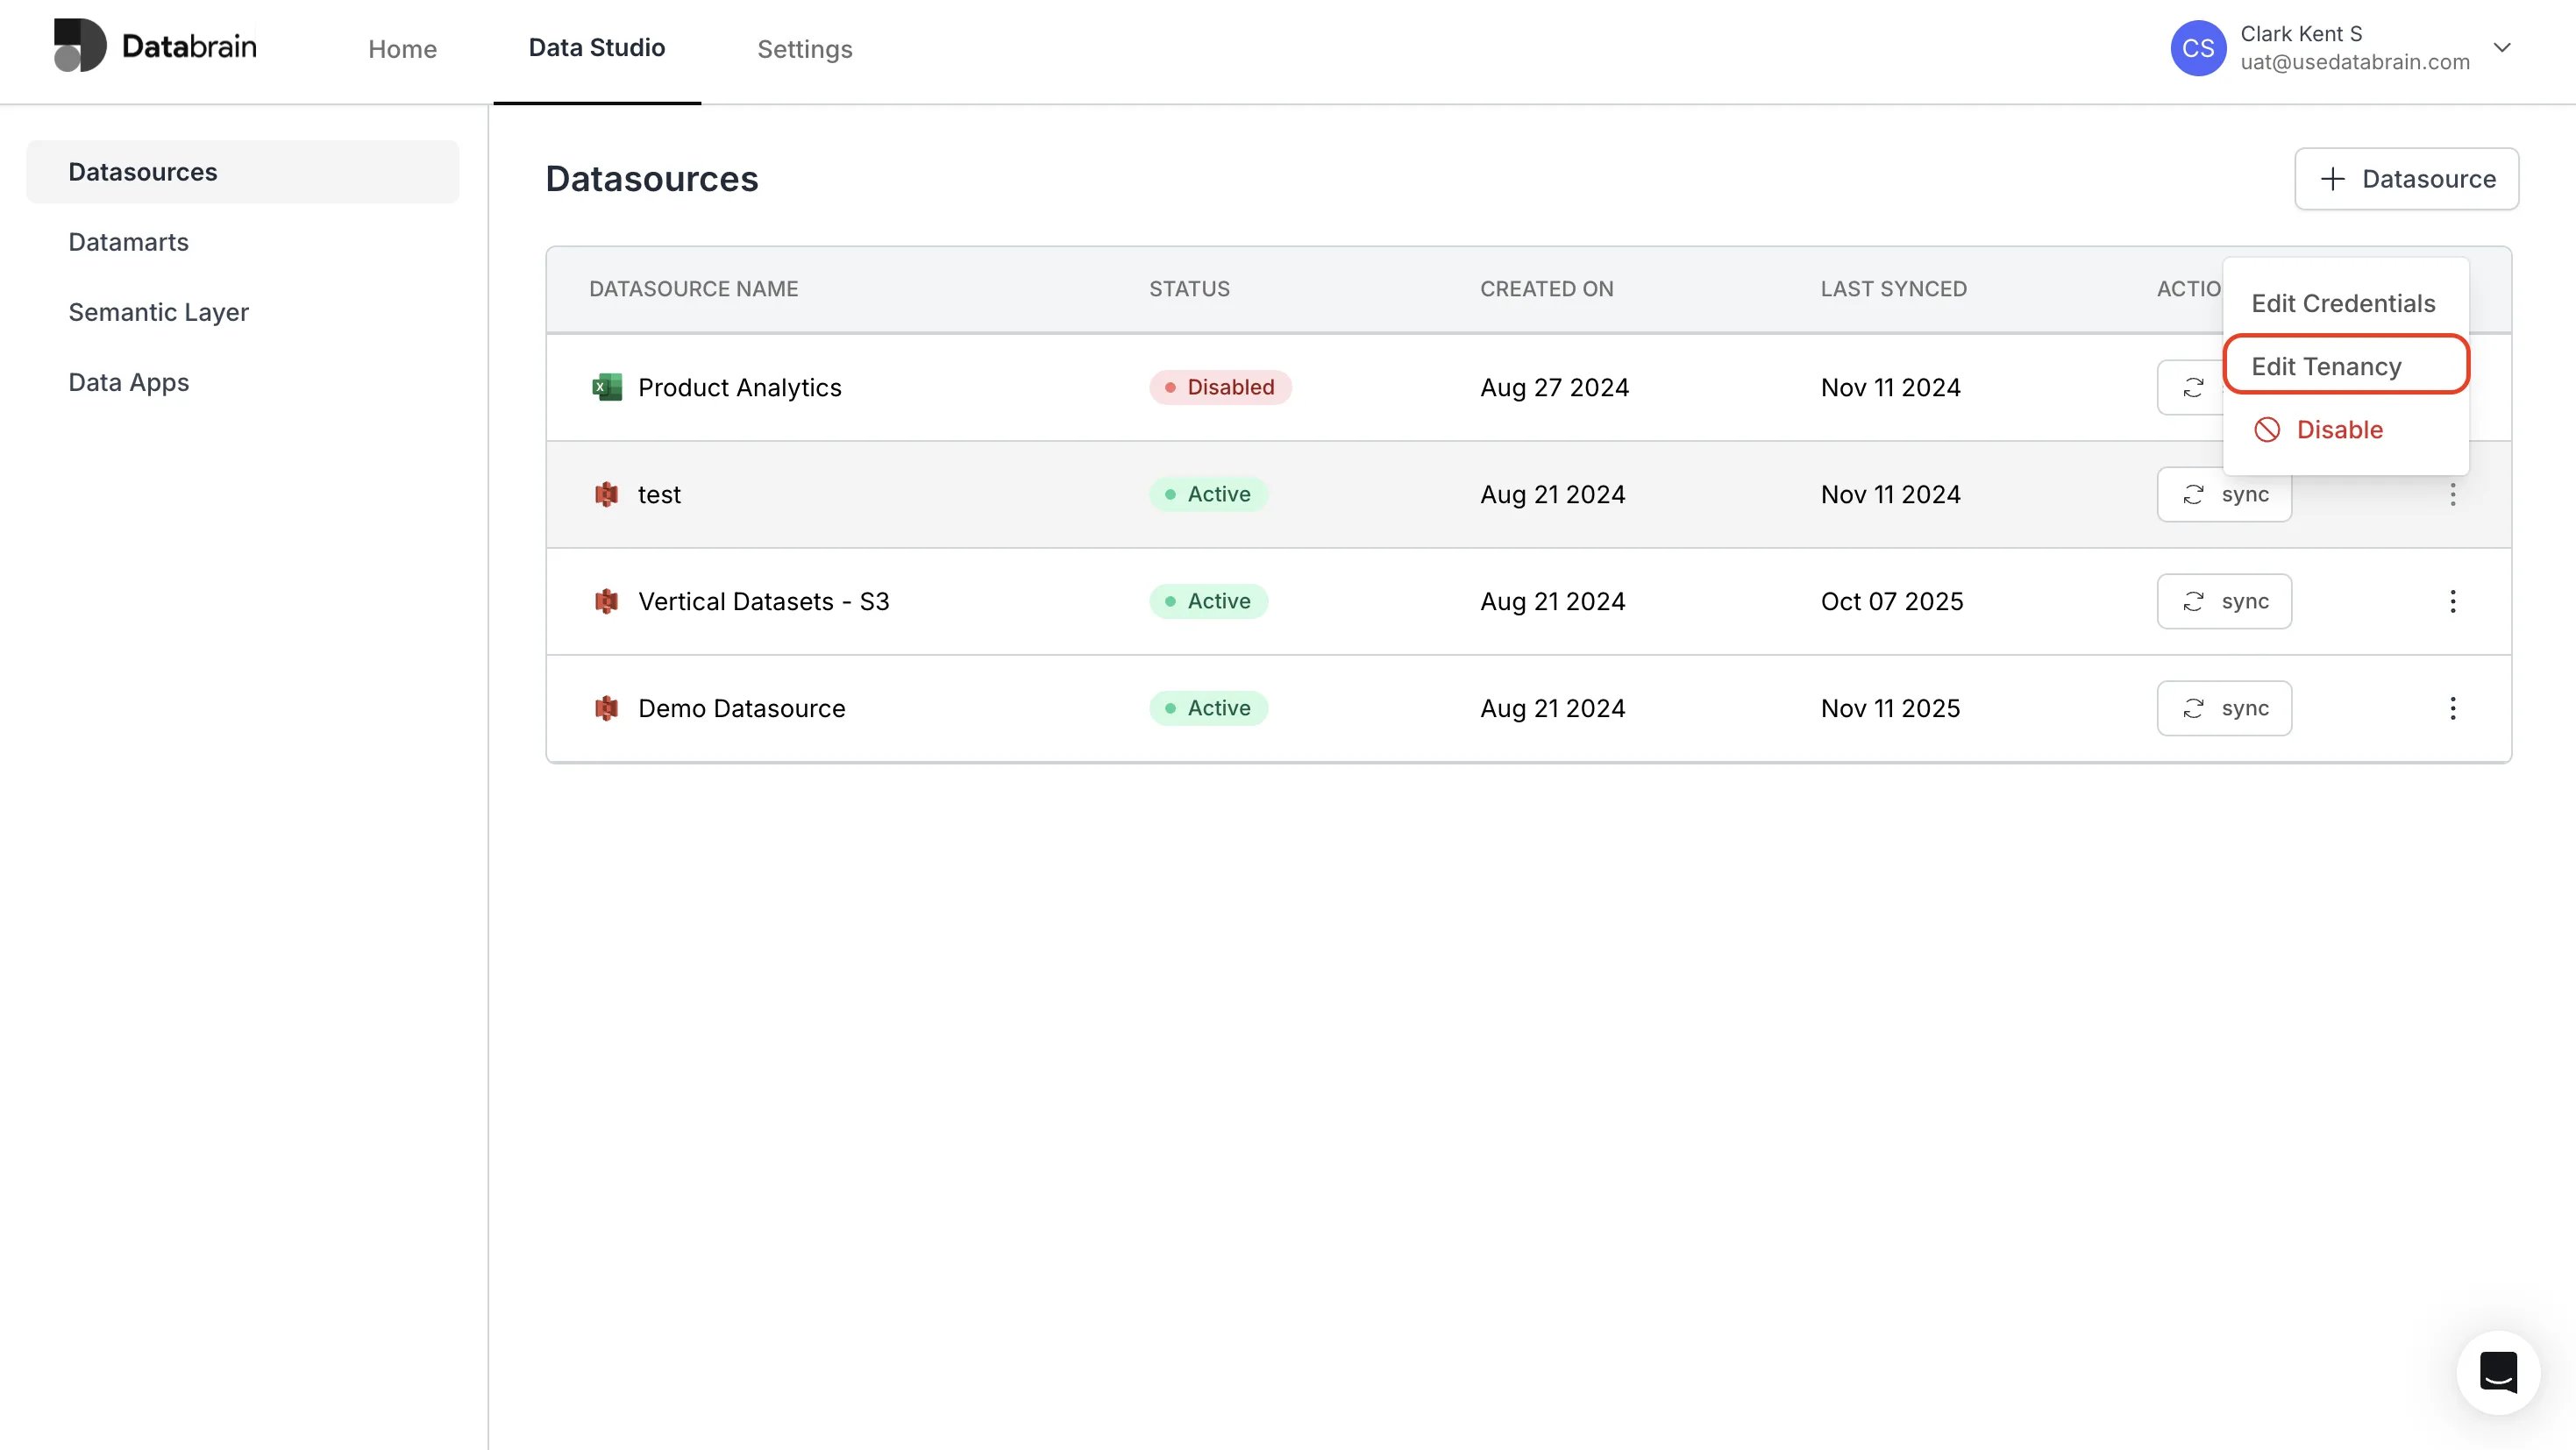Image resolution: width=2576 pixels, height=1450 pixels.
Task: Click the Nov 11 2025 last synced date
Action: [x=1890, y=708]
